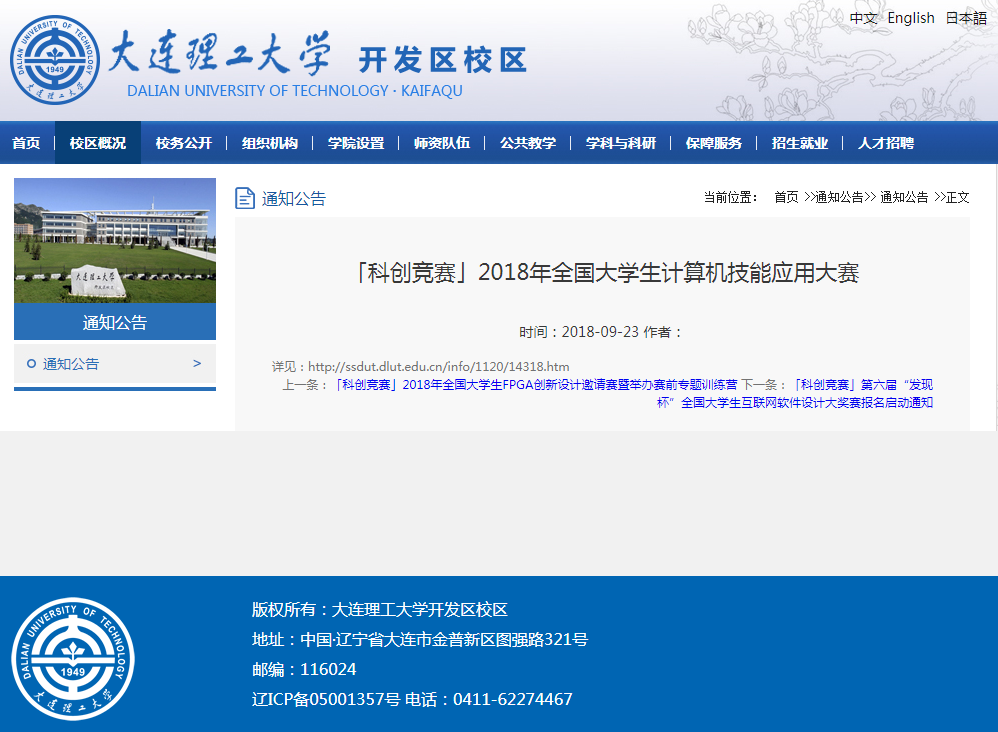Click the footer address 图强路321号 line
This screenshot has height=732, width=998.
click(419, 639)
